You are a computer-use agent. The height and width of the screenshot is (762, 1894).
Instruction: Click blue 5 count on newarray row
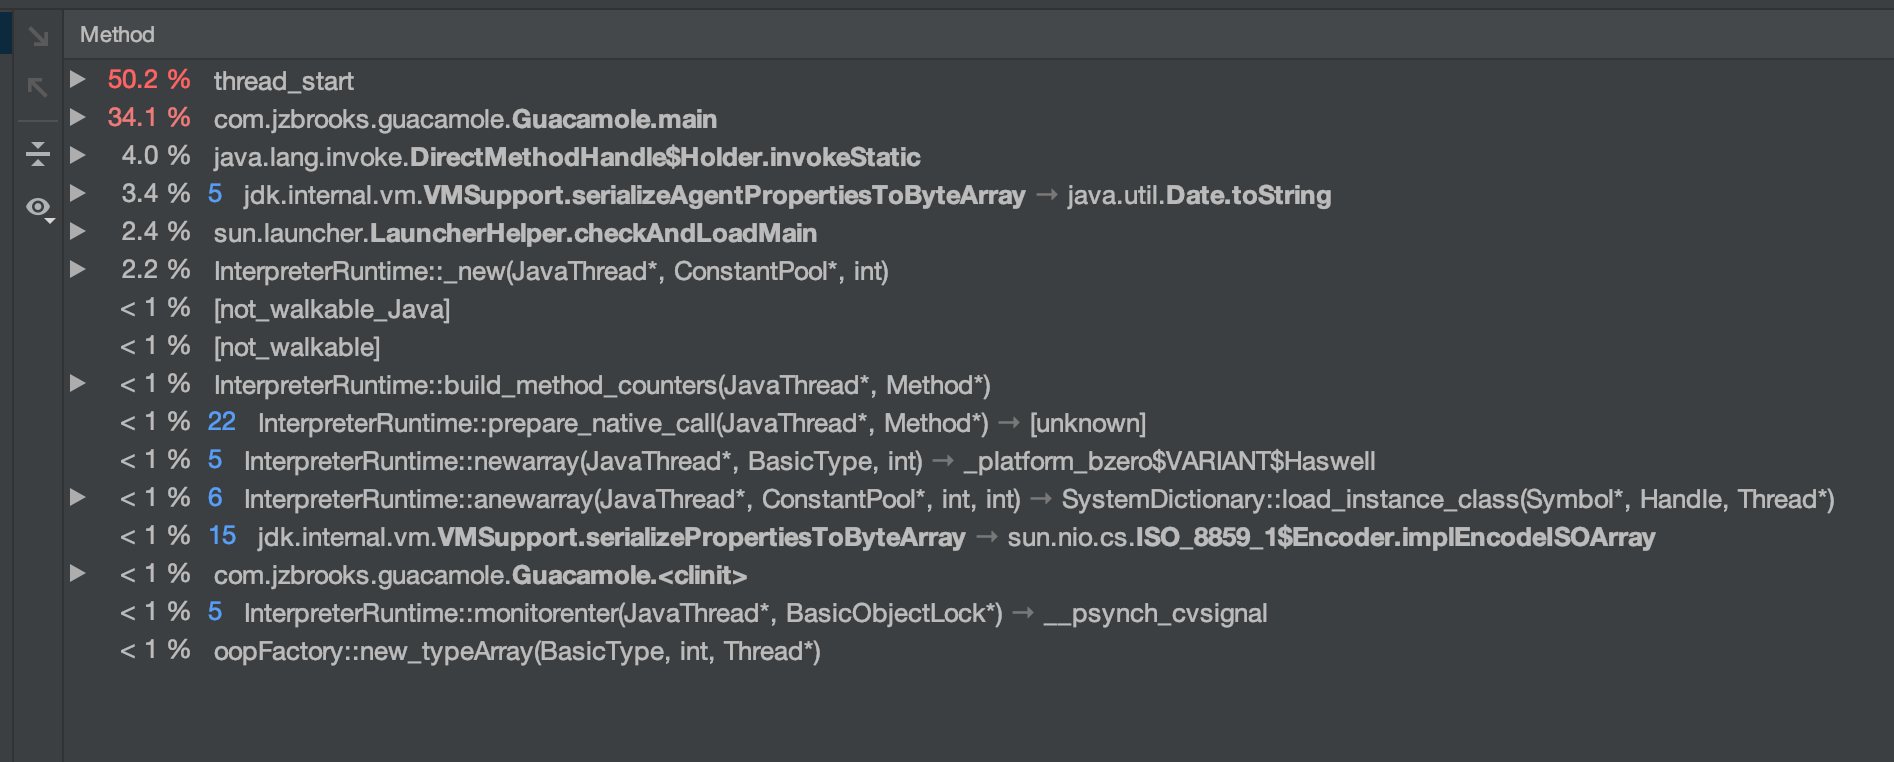[x=215, y=459]
